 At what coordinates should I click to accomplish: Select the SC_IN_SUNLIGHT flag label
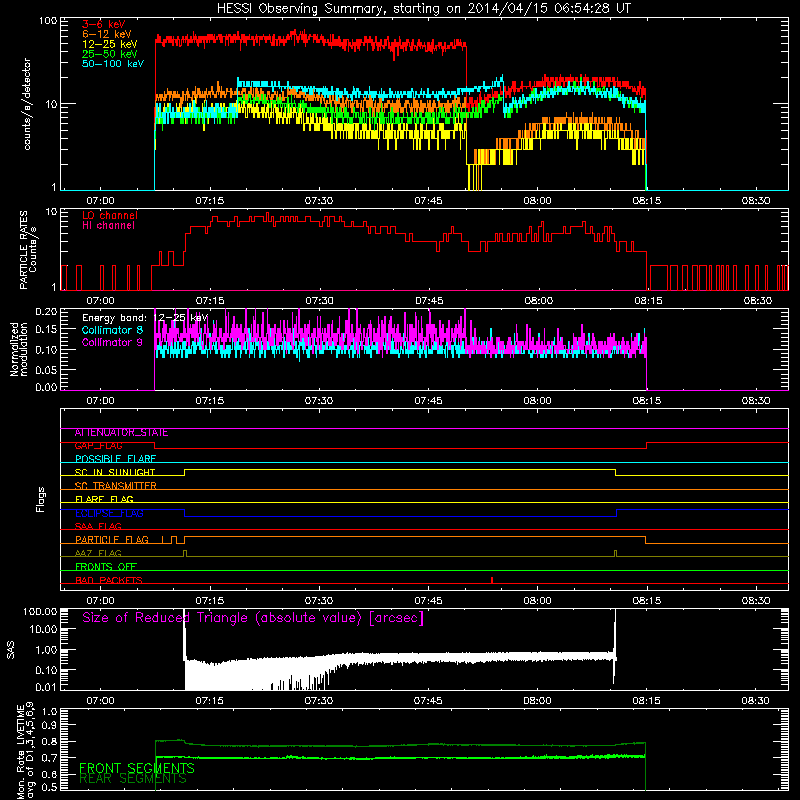(115, 472)
